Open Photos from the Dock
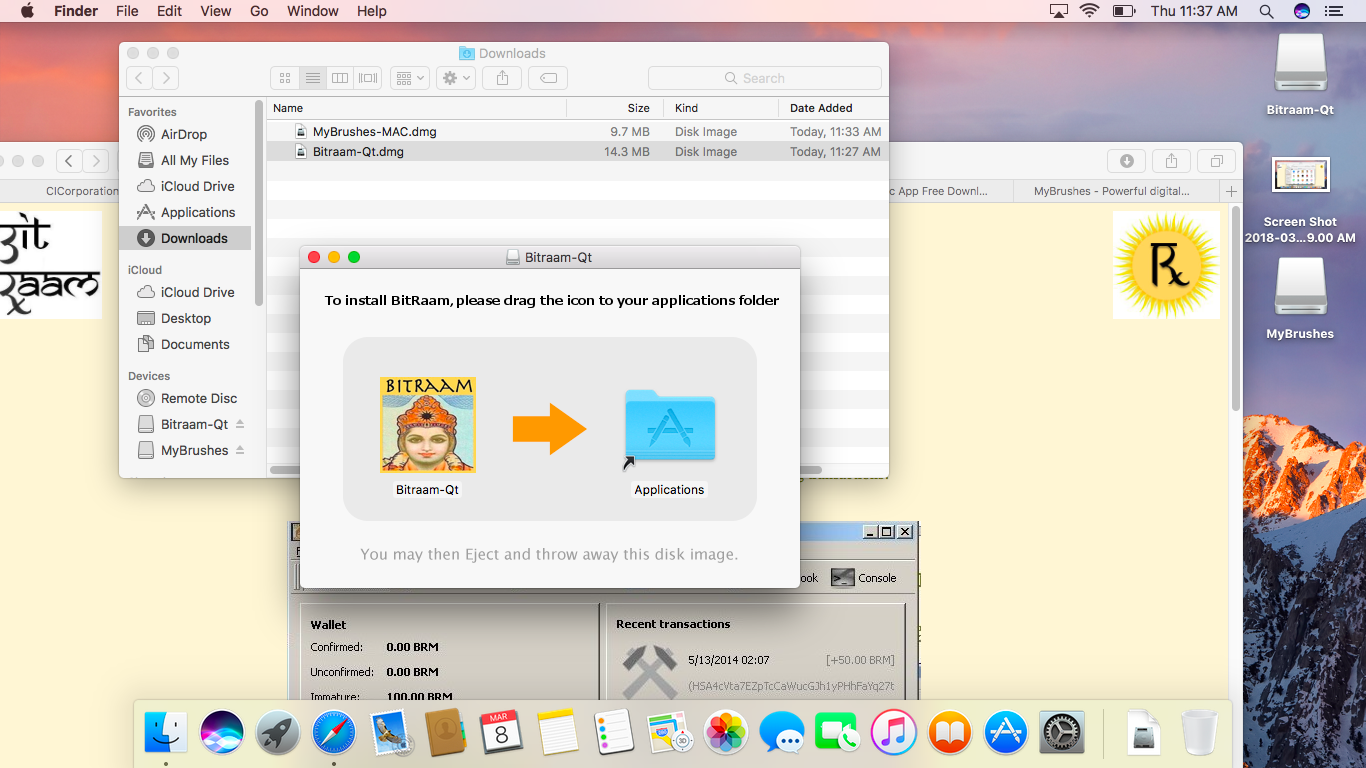 coord(726,733)
